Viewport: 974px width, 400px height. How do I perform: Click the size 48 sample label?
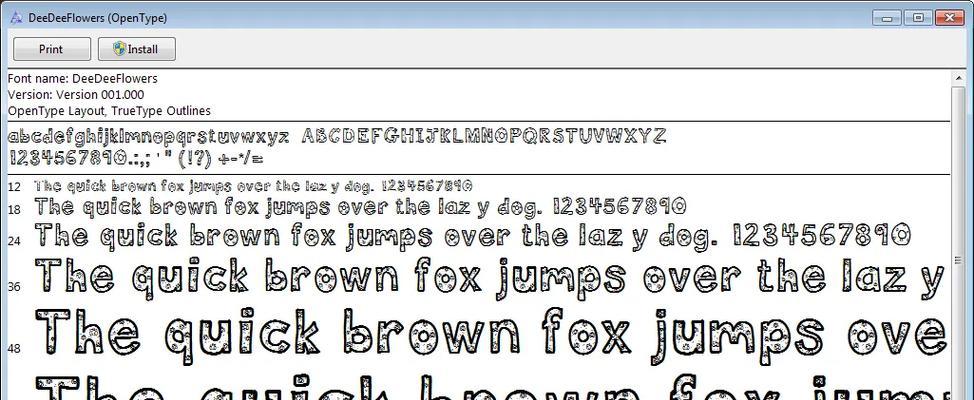click(14, 348)
